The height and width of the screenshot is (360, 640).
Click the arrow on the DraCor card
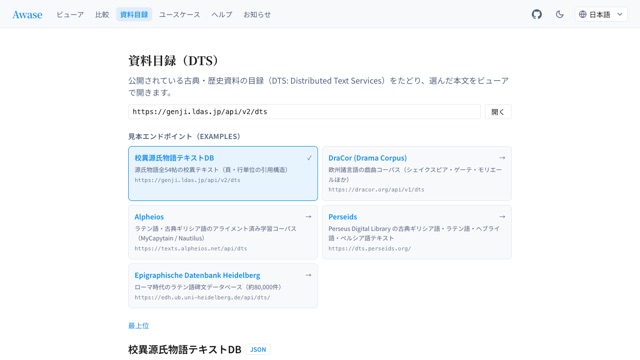pyautogui.click(x=502, y=158)
